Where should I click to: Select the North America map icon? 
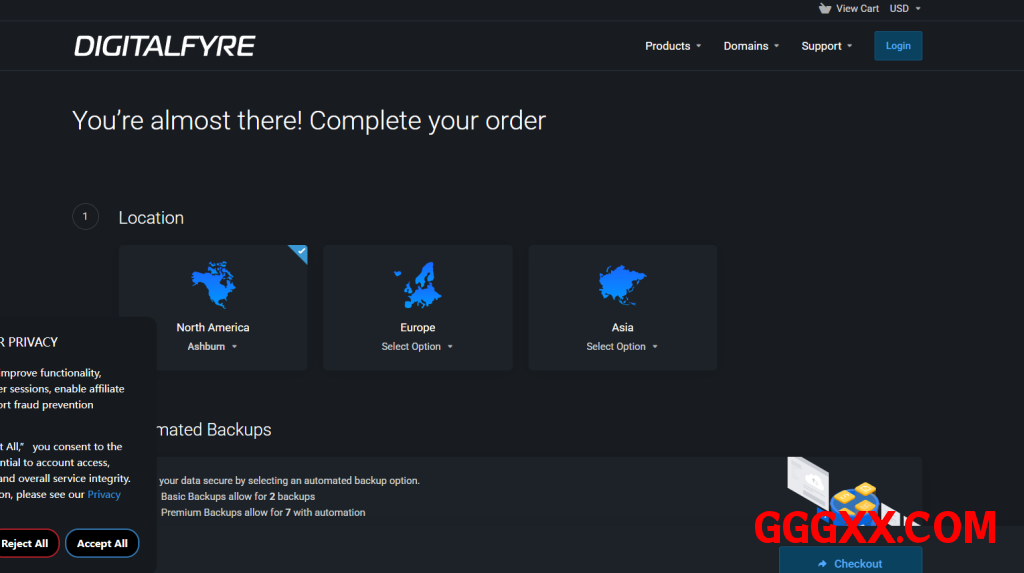tap(212, 286)
